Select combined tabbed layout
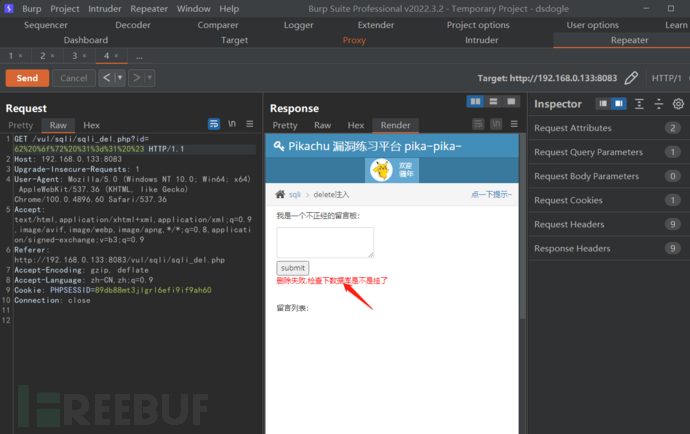This screenshot has width=690, height=434. [511, 102]
